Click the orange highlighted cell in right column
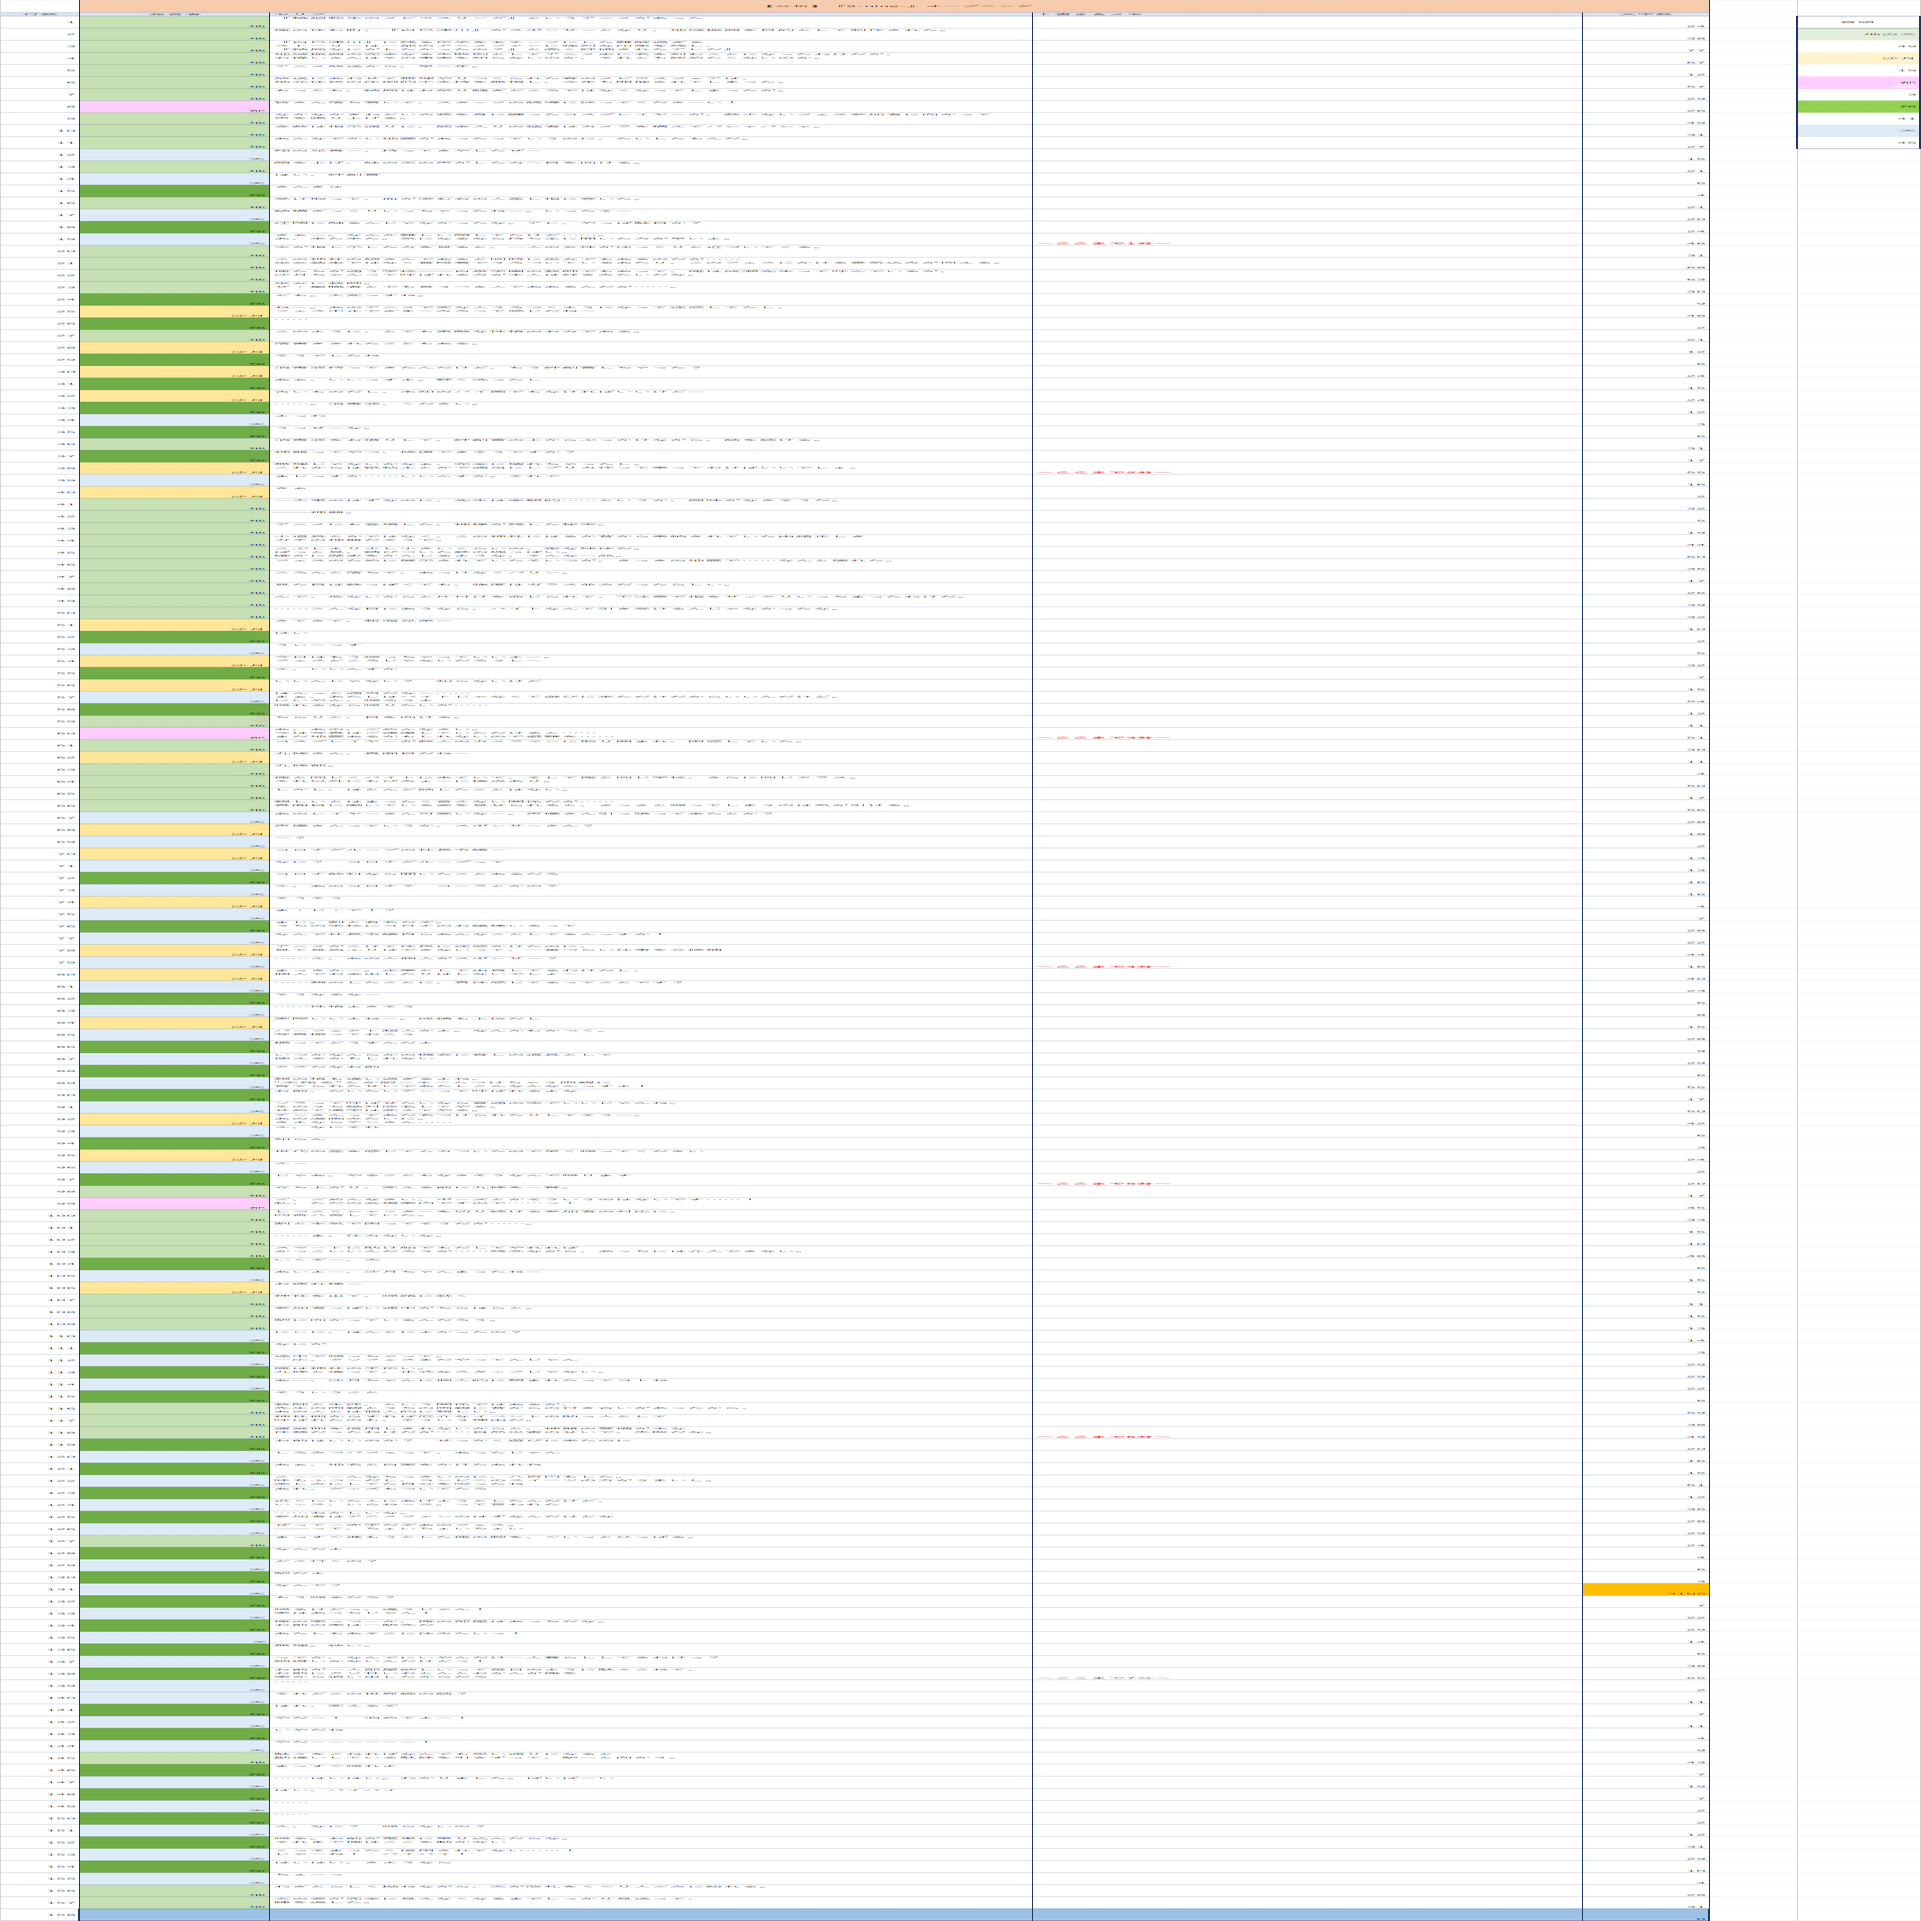Screen dimensions: 1921x1921 (1645, 1590)
